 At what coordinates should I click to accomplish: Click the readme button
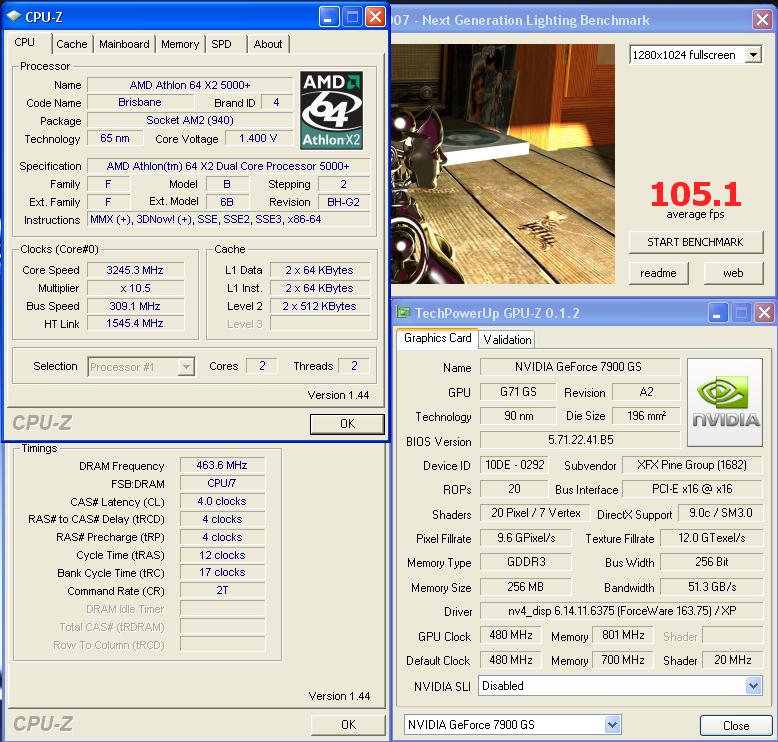(658, 273)
